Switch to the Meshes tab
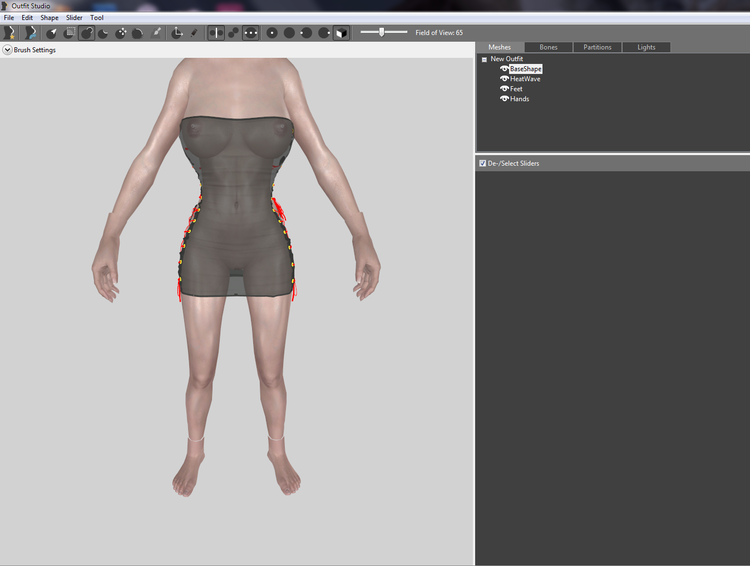Viewport: 750px width, 566px height. point(499,47)
